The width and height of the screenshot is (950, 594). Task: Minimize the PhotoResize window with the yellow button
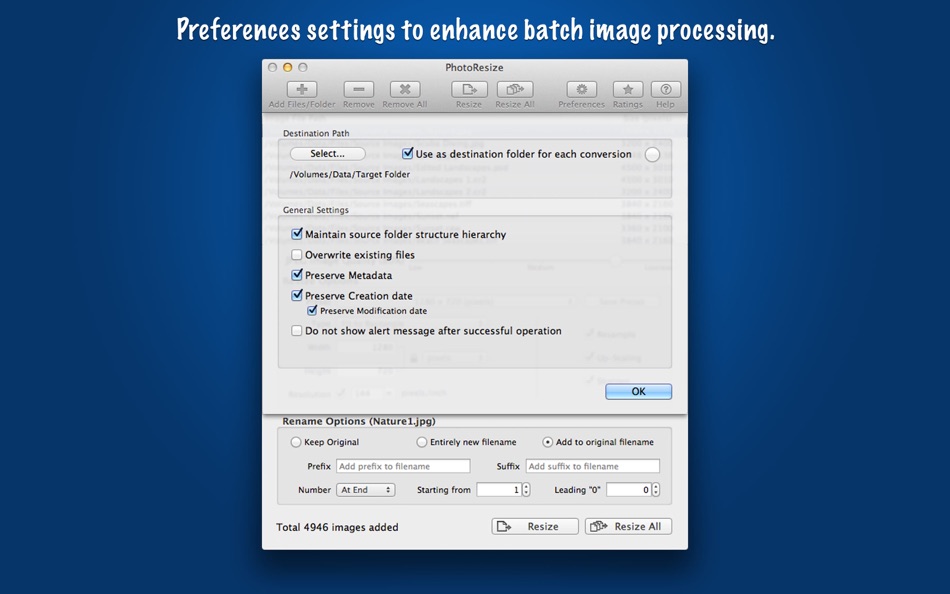click(x=288, y=67)
